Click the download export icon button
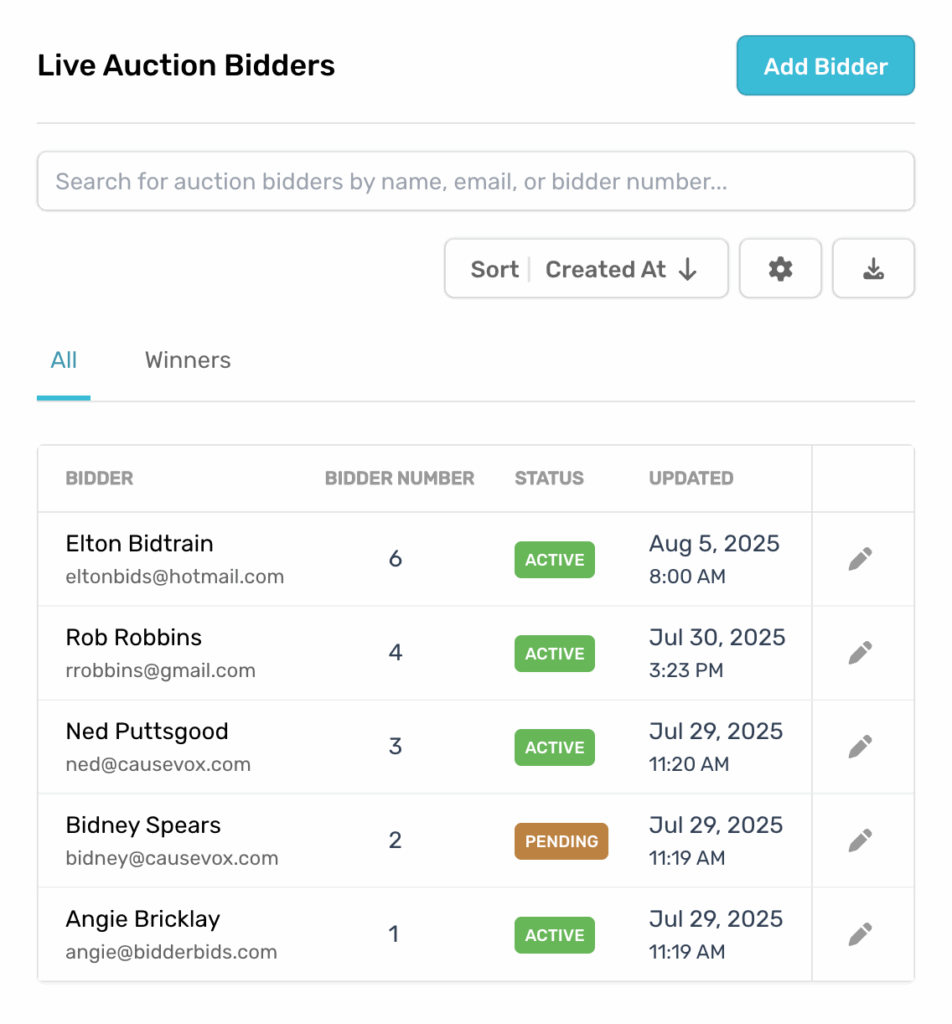This screenshot has width=952, height=1024. [873, 268]
